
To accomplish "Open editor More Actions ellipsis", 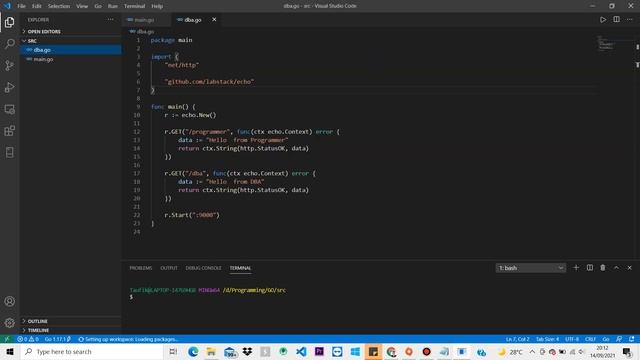I will [630, 20].
